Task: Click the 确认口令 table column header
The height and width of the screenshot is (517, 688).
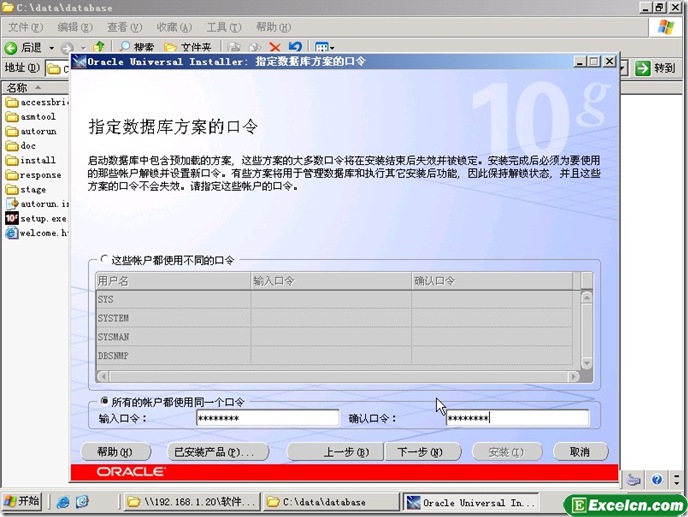Action: 492,281
